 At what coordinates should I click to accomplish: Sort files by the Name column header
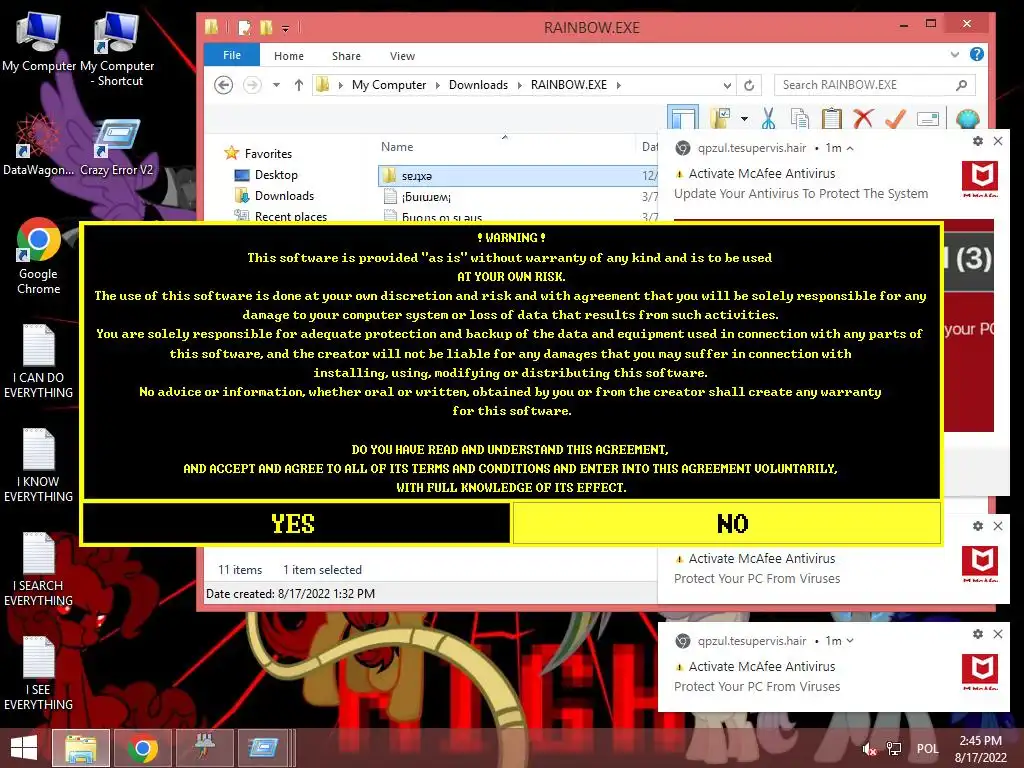[397, 147]
